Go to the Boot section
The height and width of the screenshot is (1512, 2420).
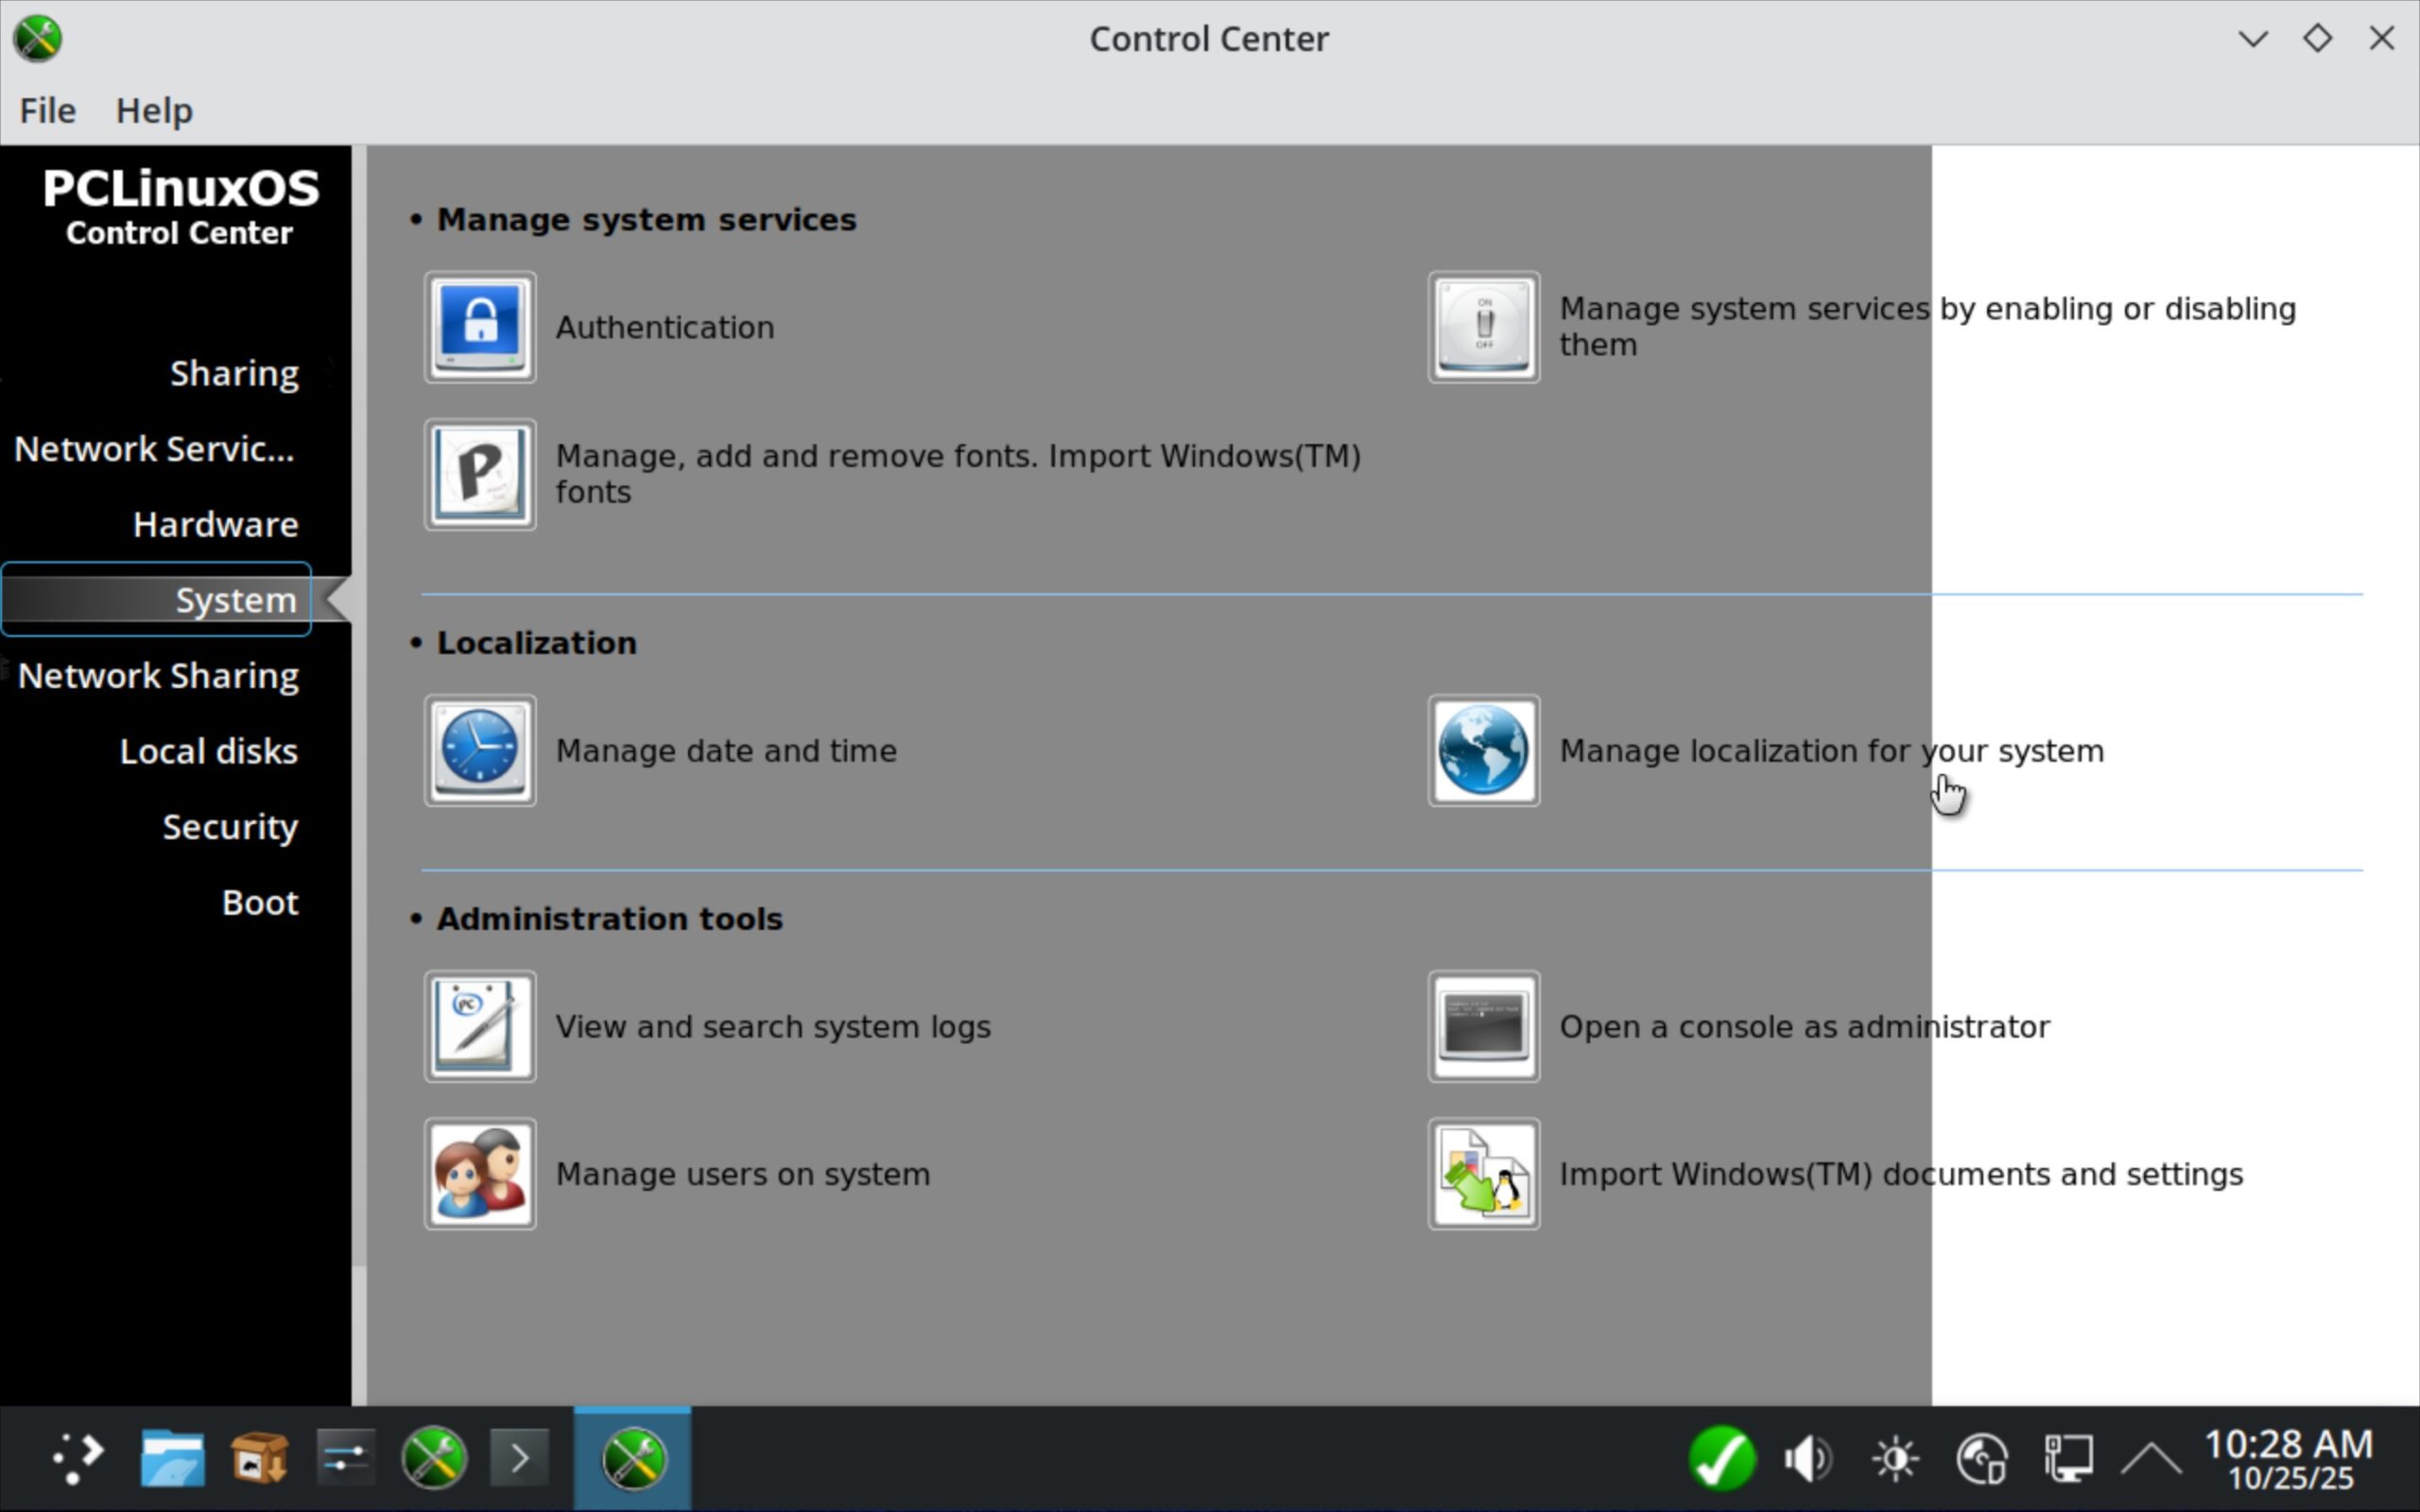coord(260,903)
